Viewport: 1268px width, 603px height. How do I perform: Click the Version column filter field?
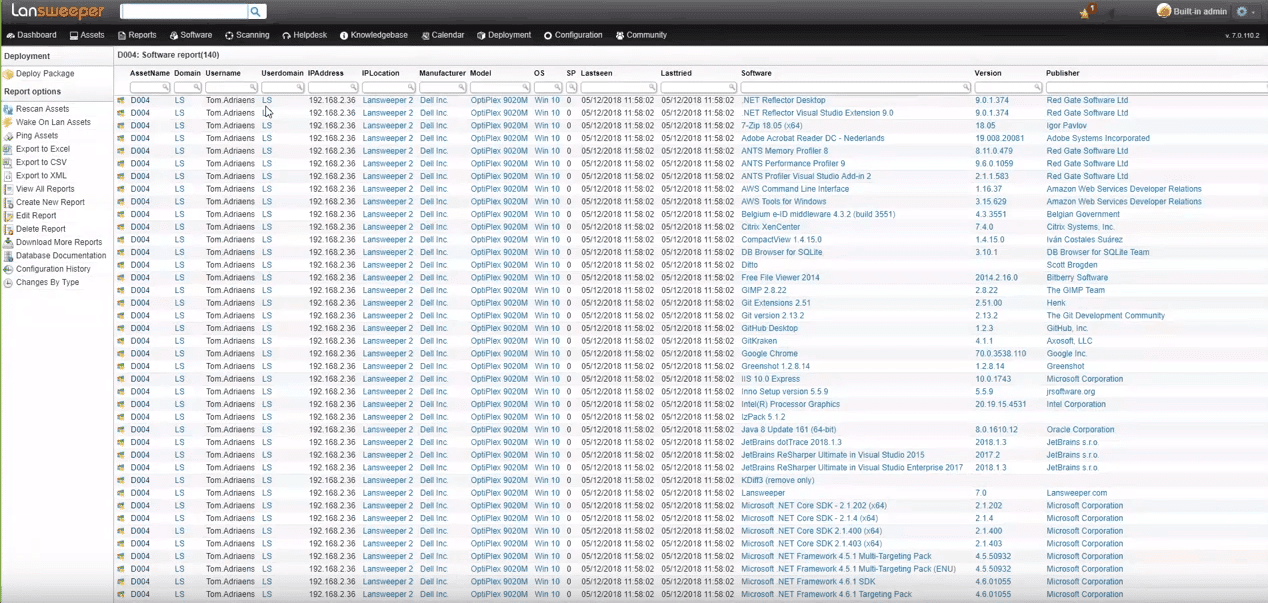pos(1008,87)
